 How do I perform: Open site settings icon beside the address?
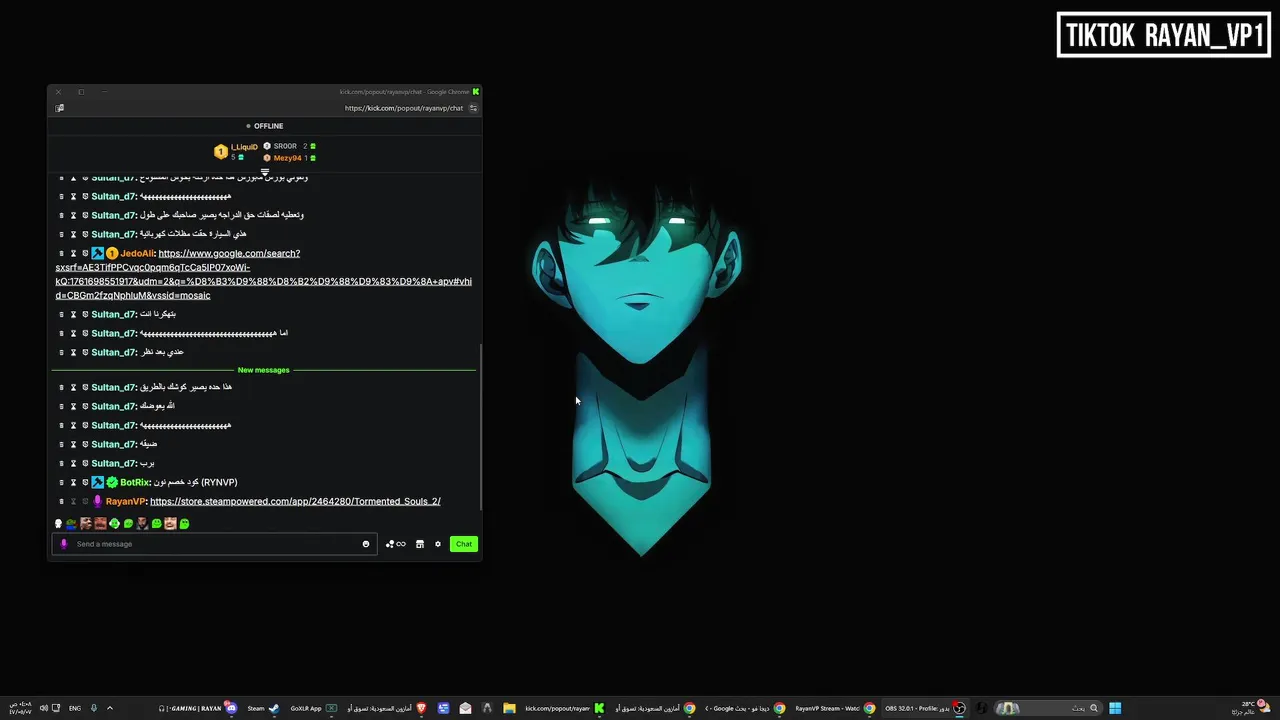[x=473, y=108]
